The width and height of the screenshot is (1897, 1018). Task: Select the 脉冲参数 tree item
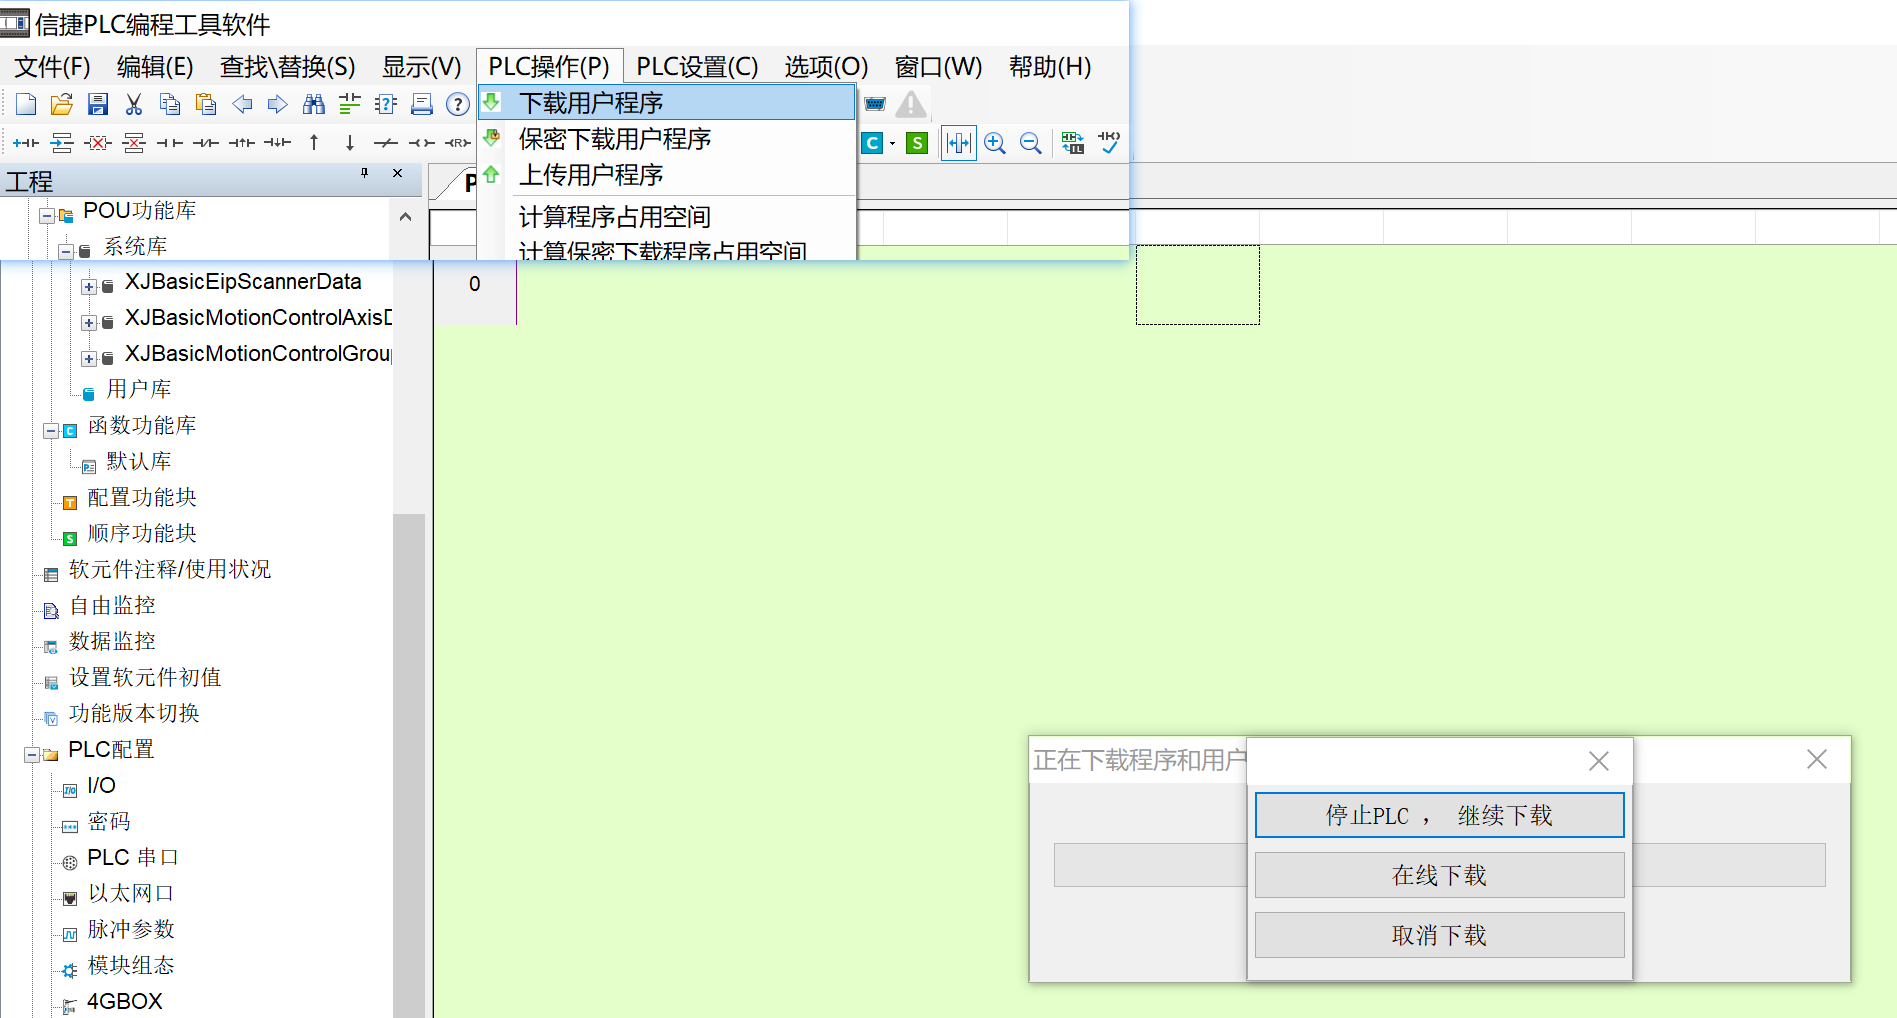coord(131,929)
